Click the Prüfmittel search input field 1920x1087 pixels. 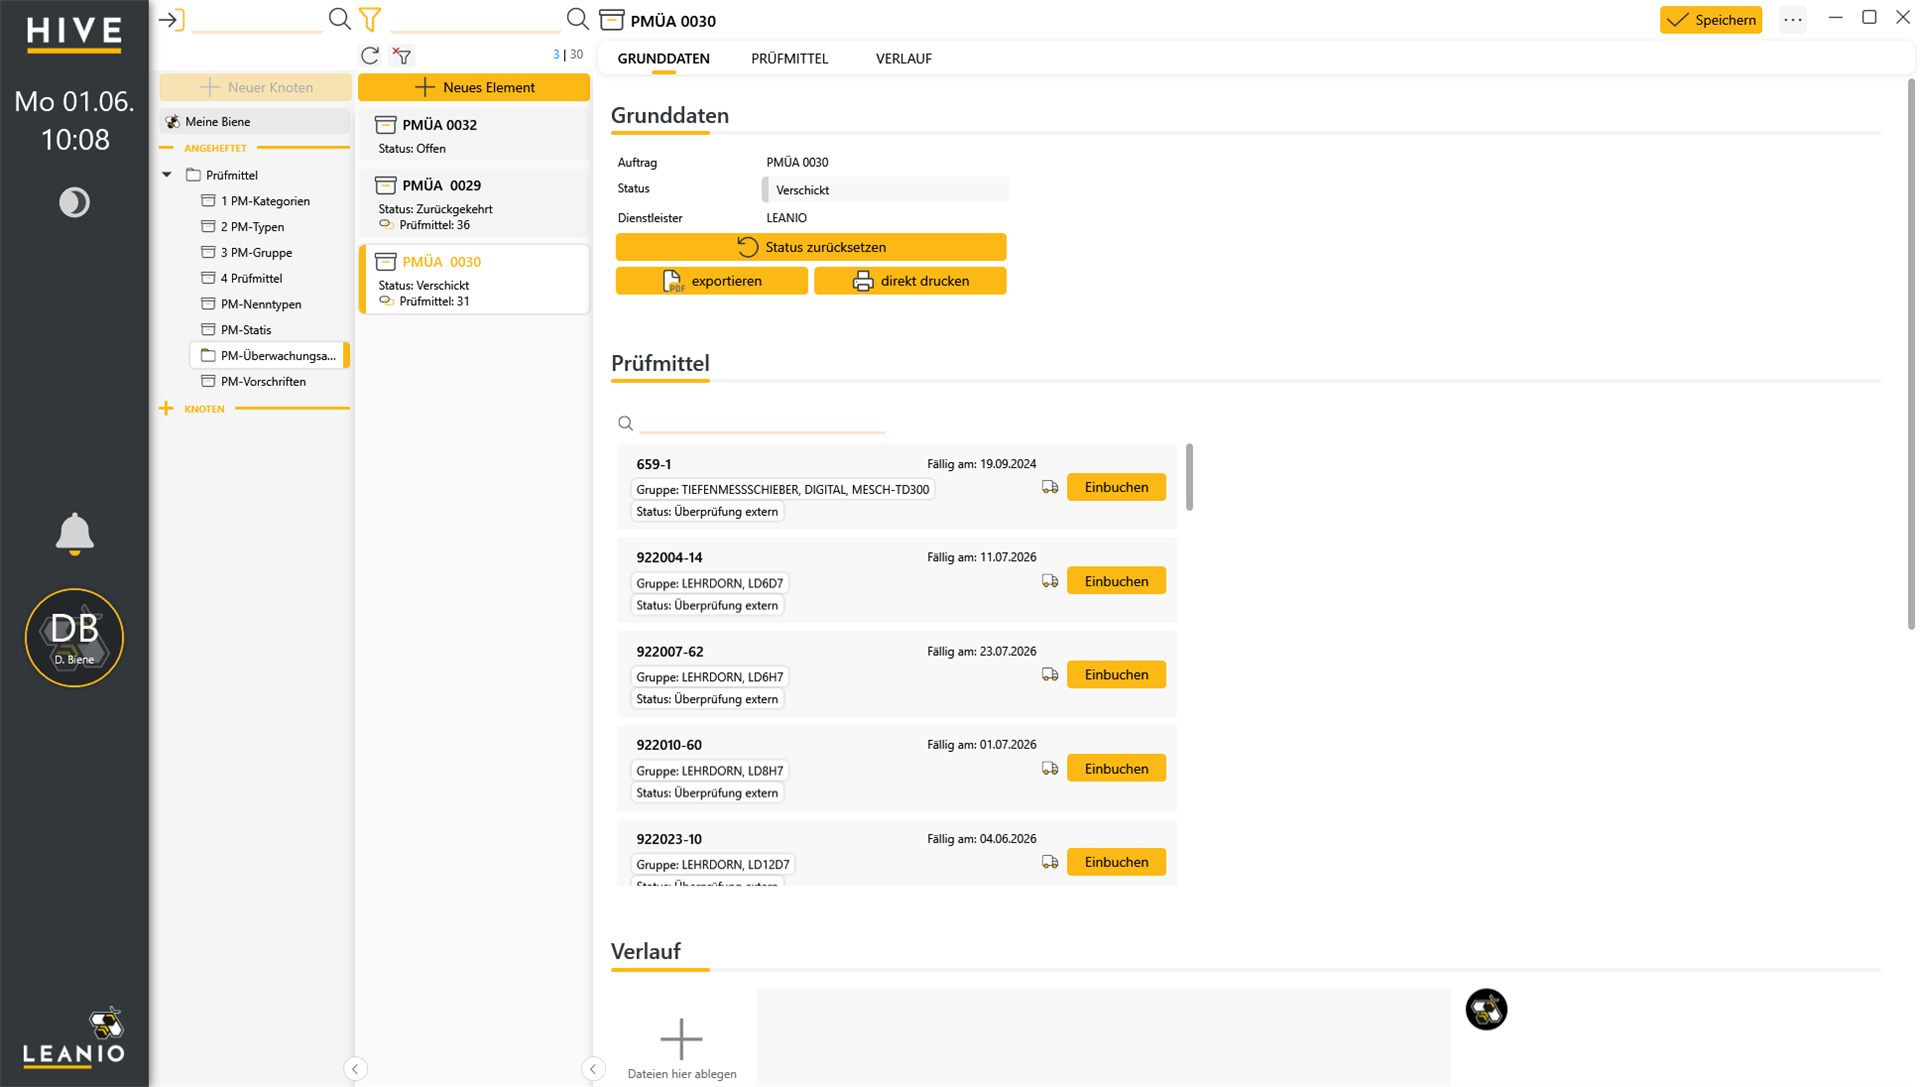(762, 423)
